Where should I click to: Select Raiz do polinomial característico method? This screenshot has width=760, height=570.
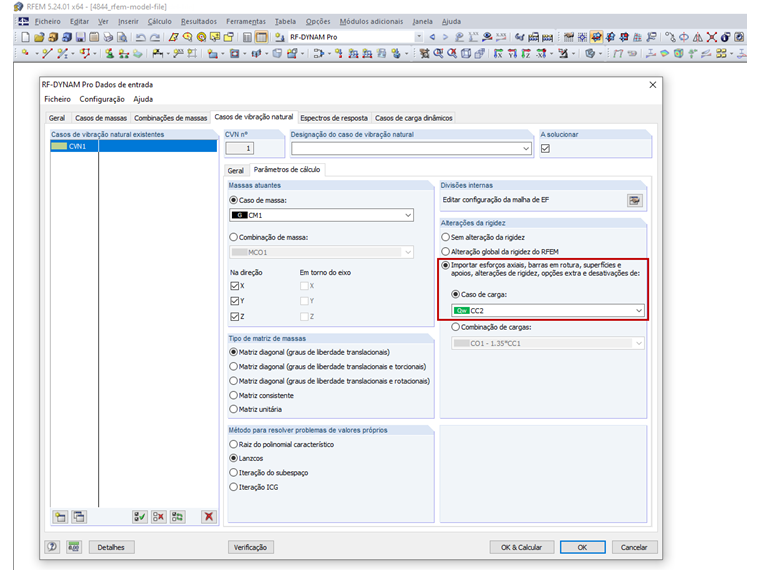[234, 444]
